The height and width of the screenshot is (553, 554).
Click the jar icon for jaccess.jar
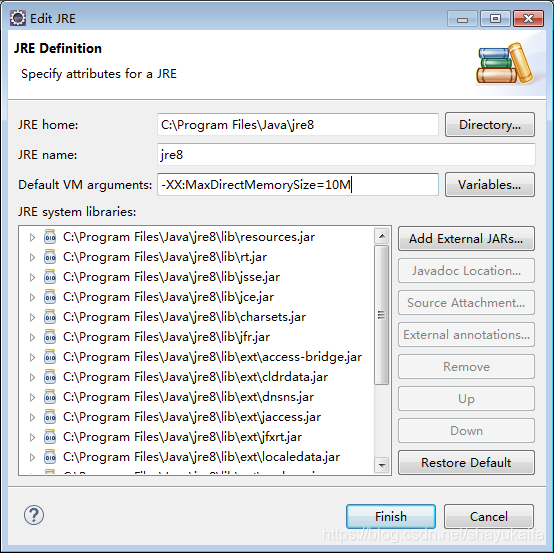[50, 417]
